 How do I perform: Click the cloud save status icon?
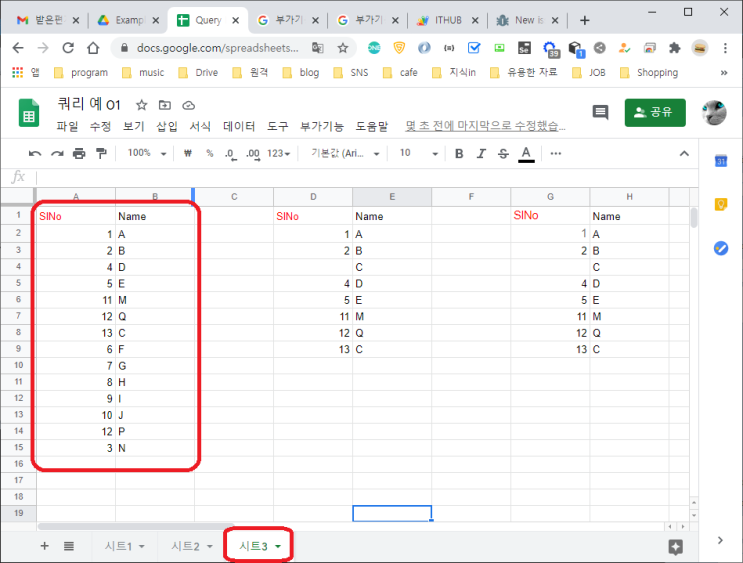coord(189,105)
